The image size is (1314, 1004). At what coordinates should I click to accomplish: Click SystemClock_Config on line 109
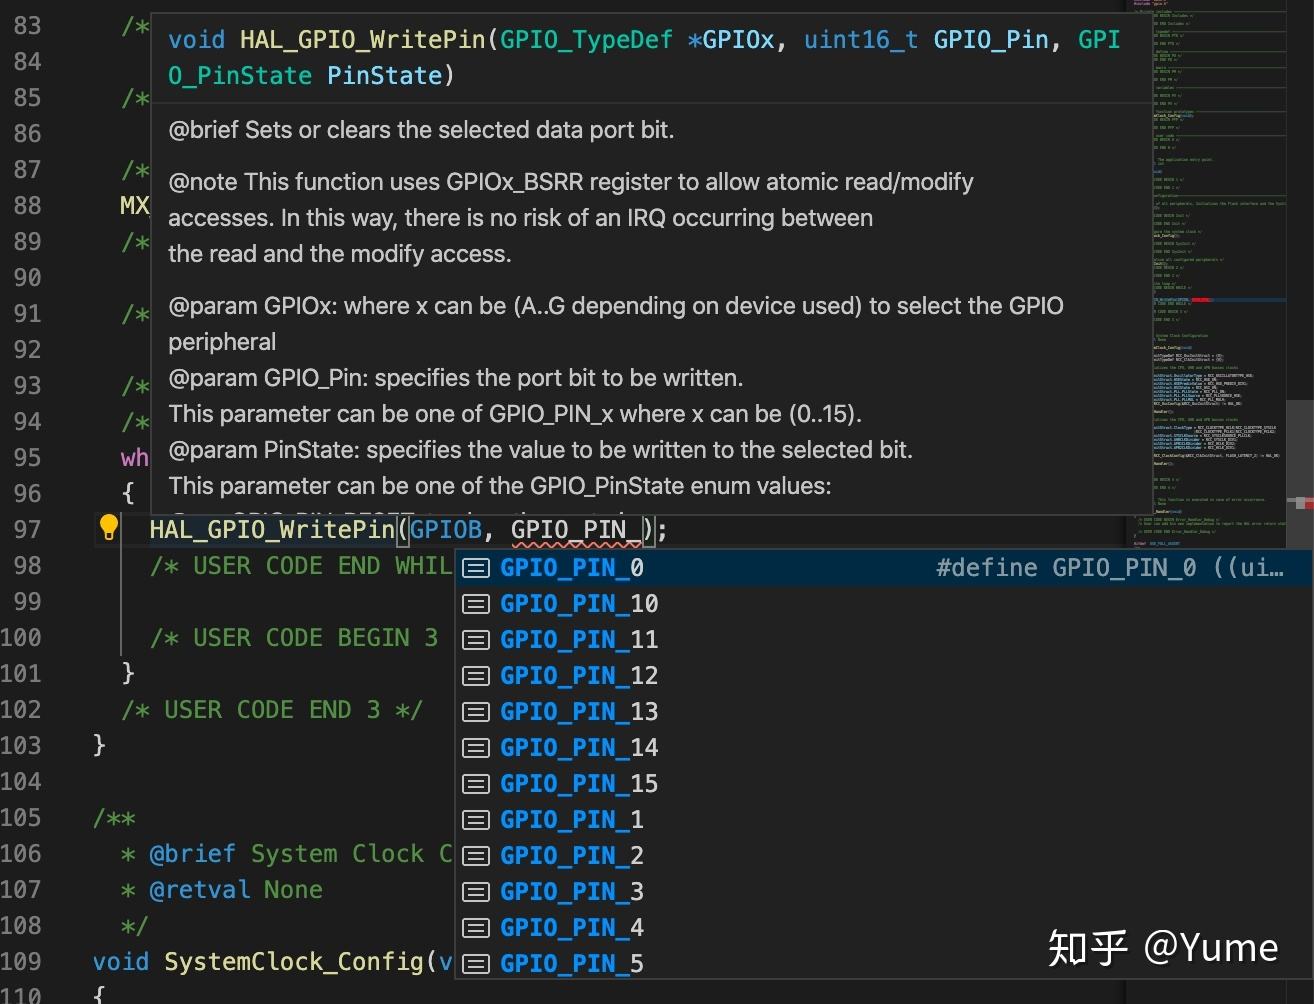coord(295,962)
